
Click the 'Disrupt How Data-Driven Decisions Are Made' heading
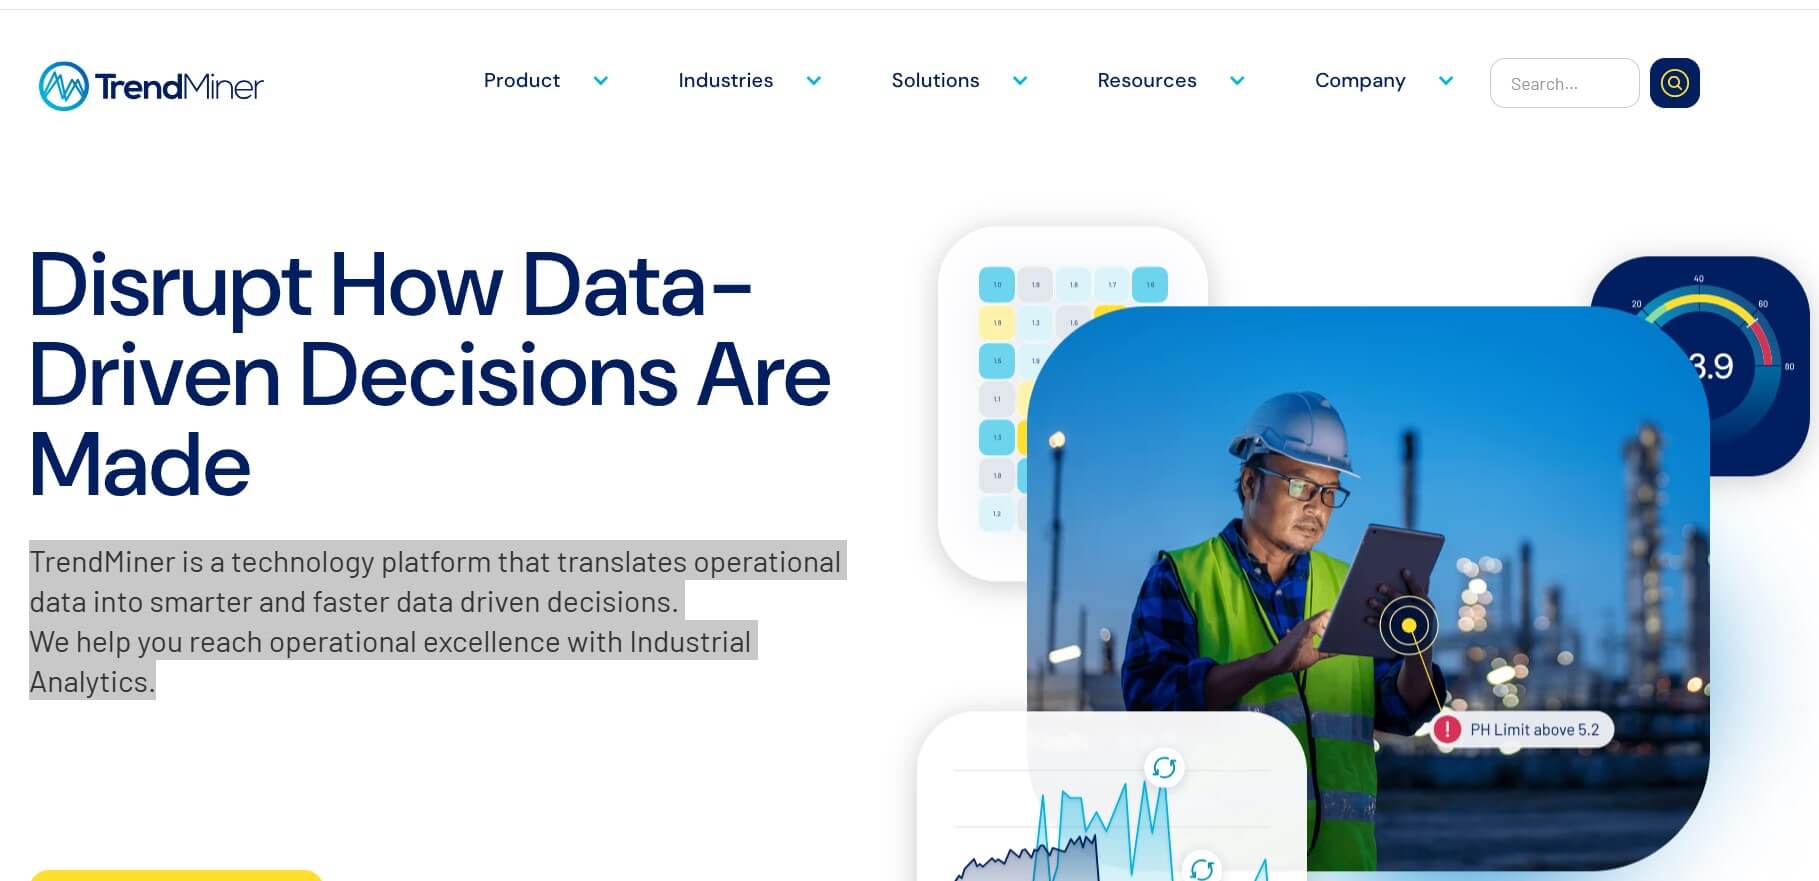tap(430, 374)
